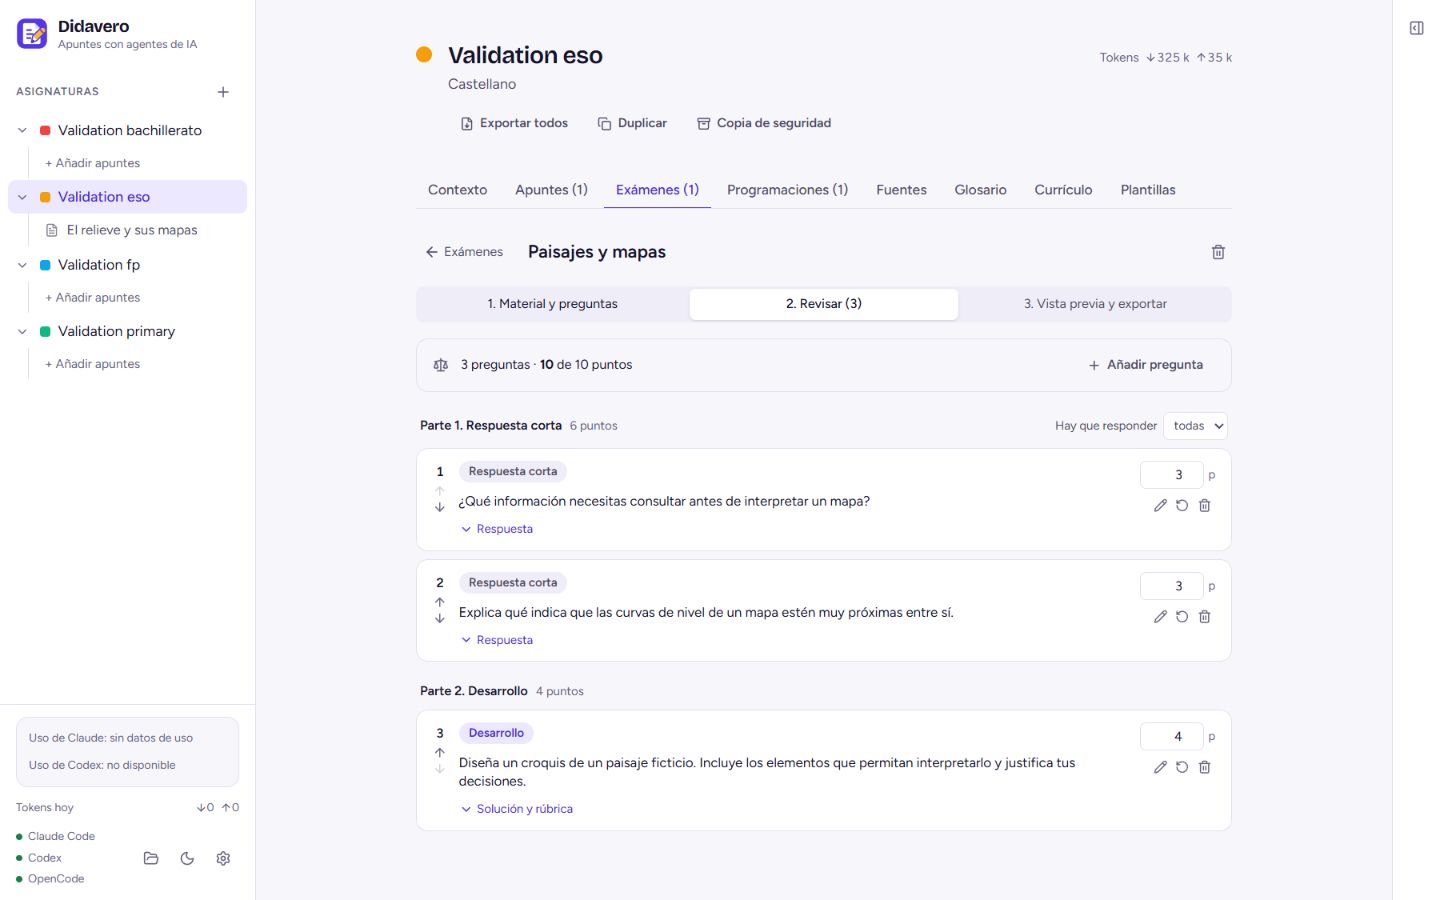Click Copia de seguridad button

point(764,123)
